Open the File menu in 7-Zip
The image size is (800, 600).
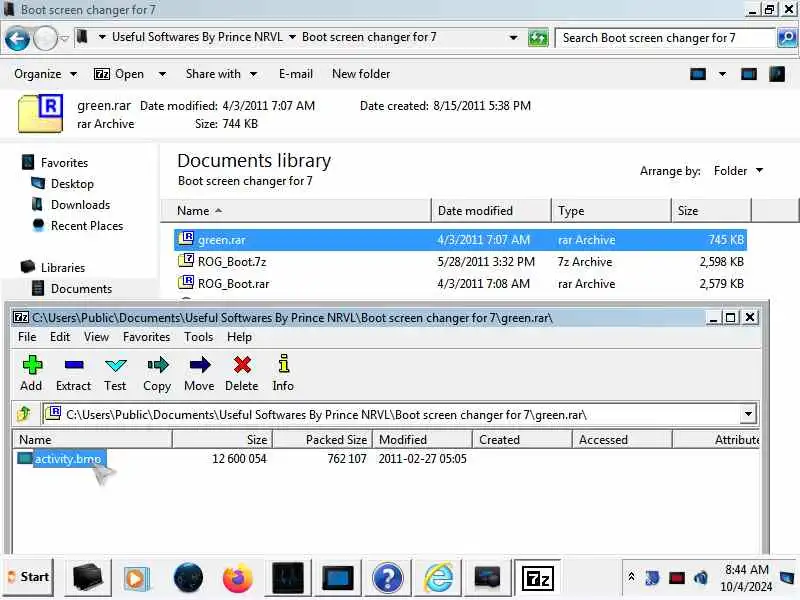click(x=27, y=337)
